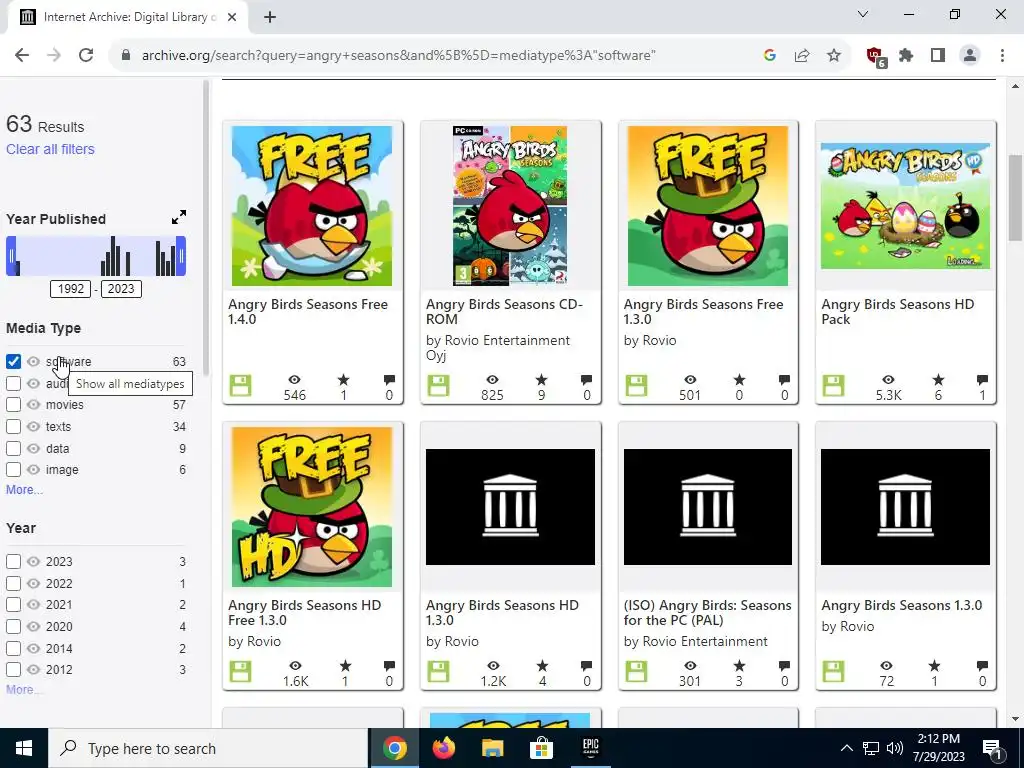Open the uBlock Origin extension icon

pyautogui.click(x=876, y=57)
